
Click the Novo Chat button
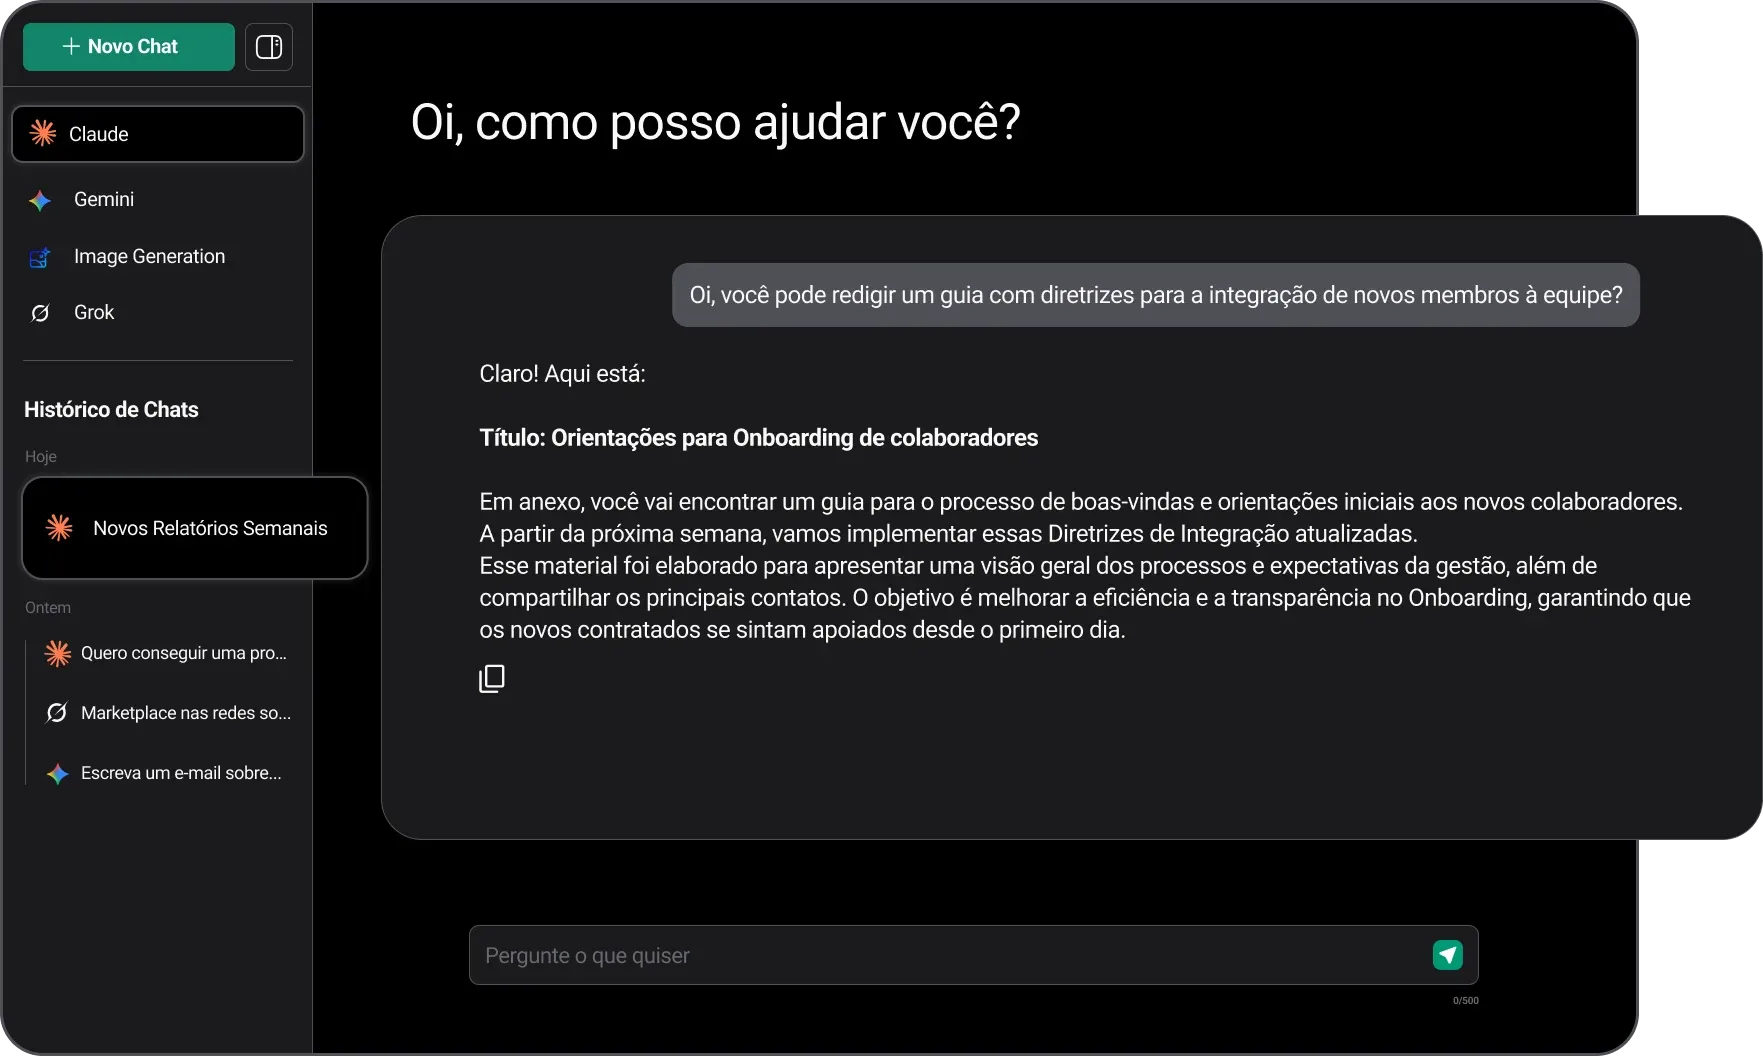tap(129, 47)
